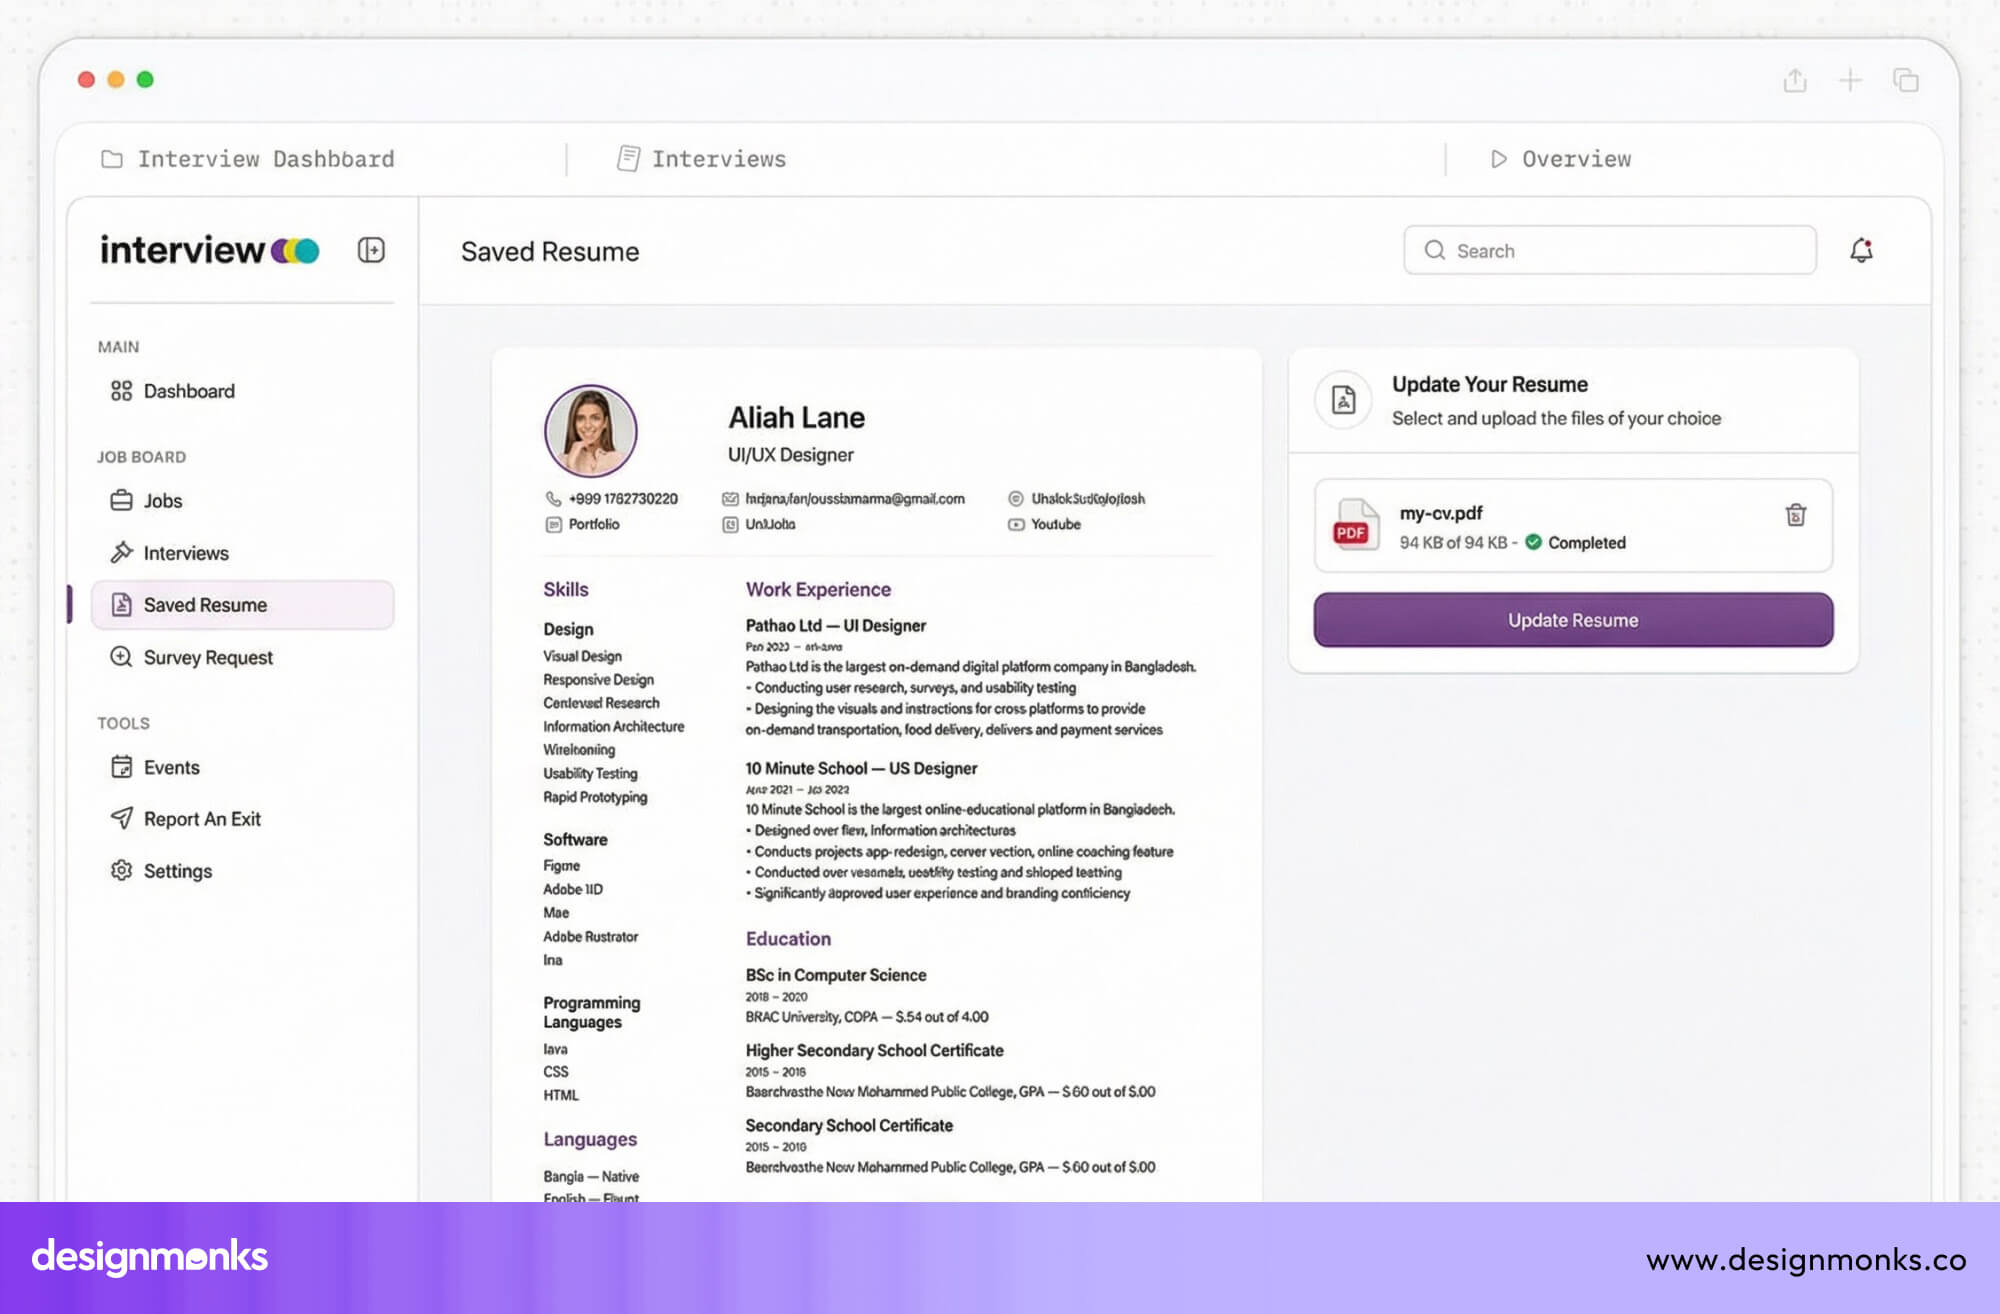The image size is (2000, 1314).
Task: Click the Update Resume button
Action: coord(1572,620)
